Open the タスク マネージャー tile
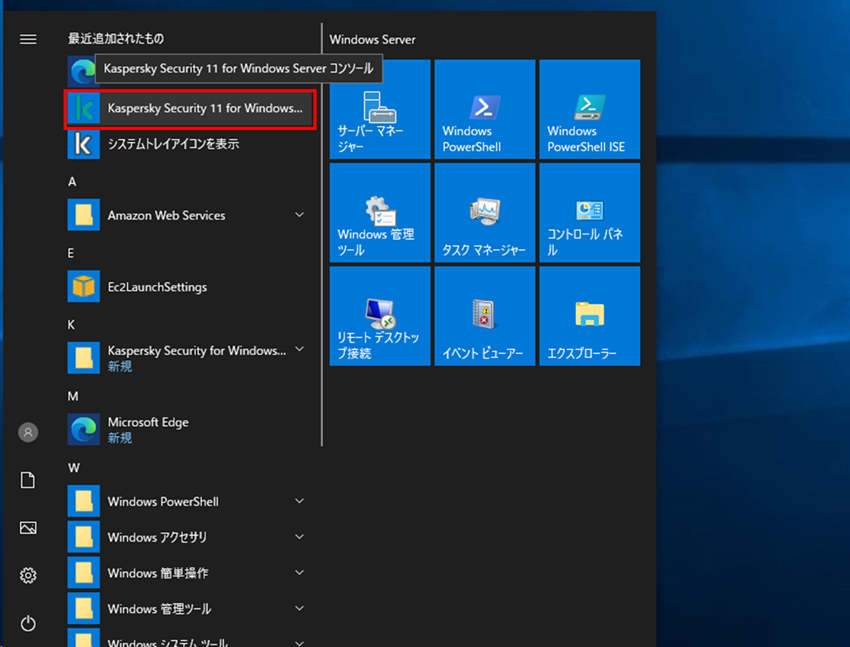Screen dimensions: 850x647 coord(485,213)
